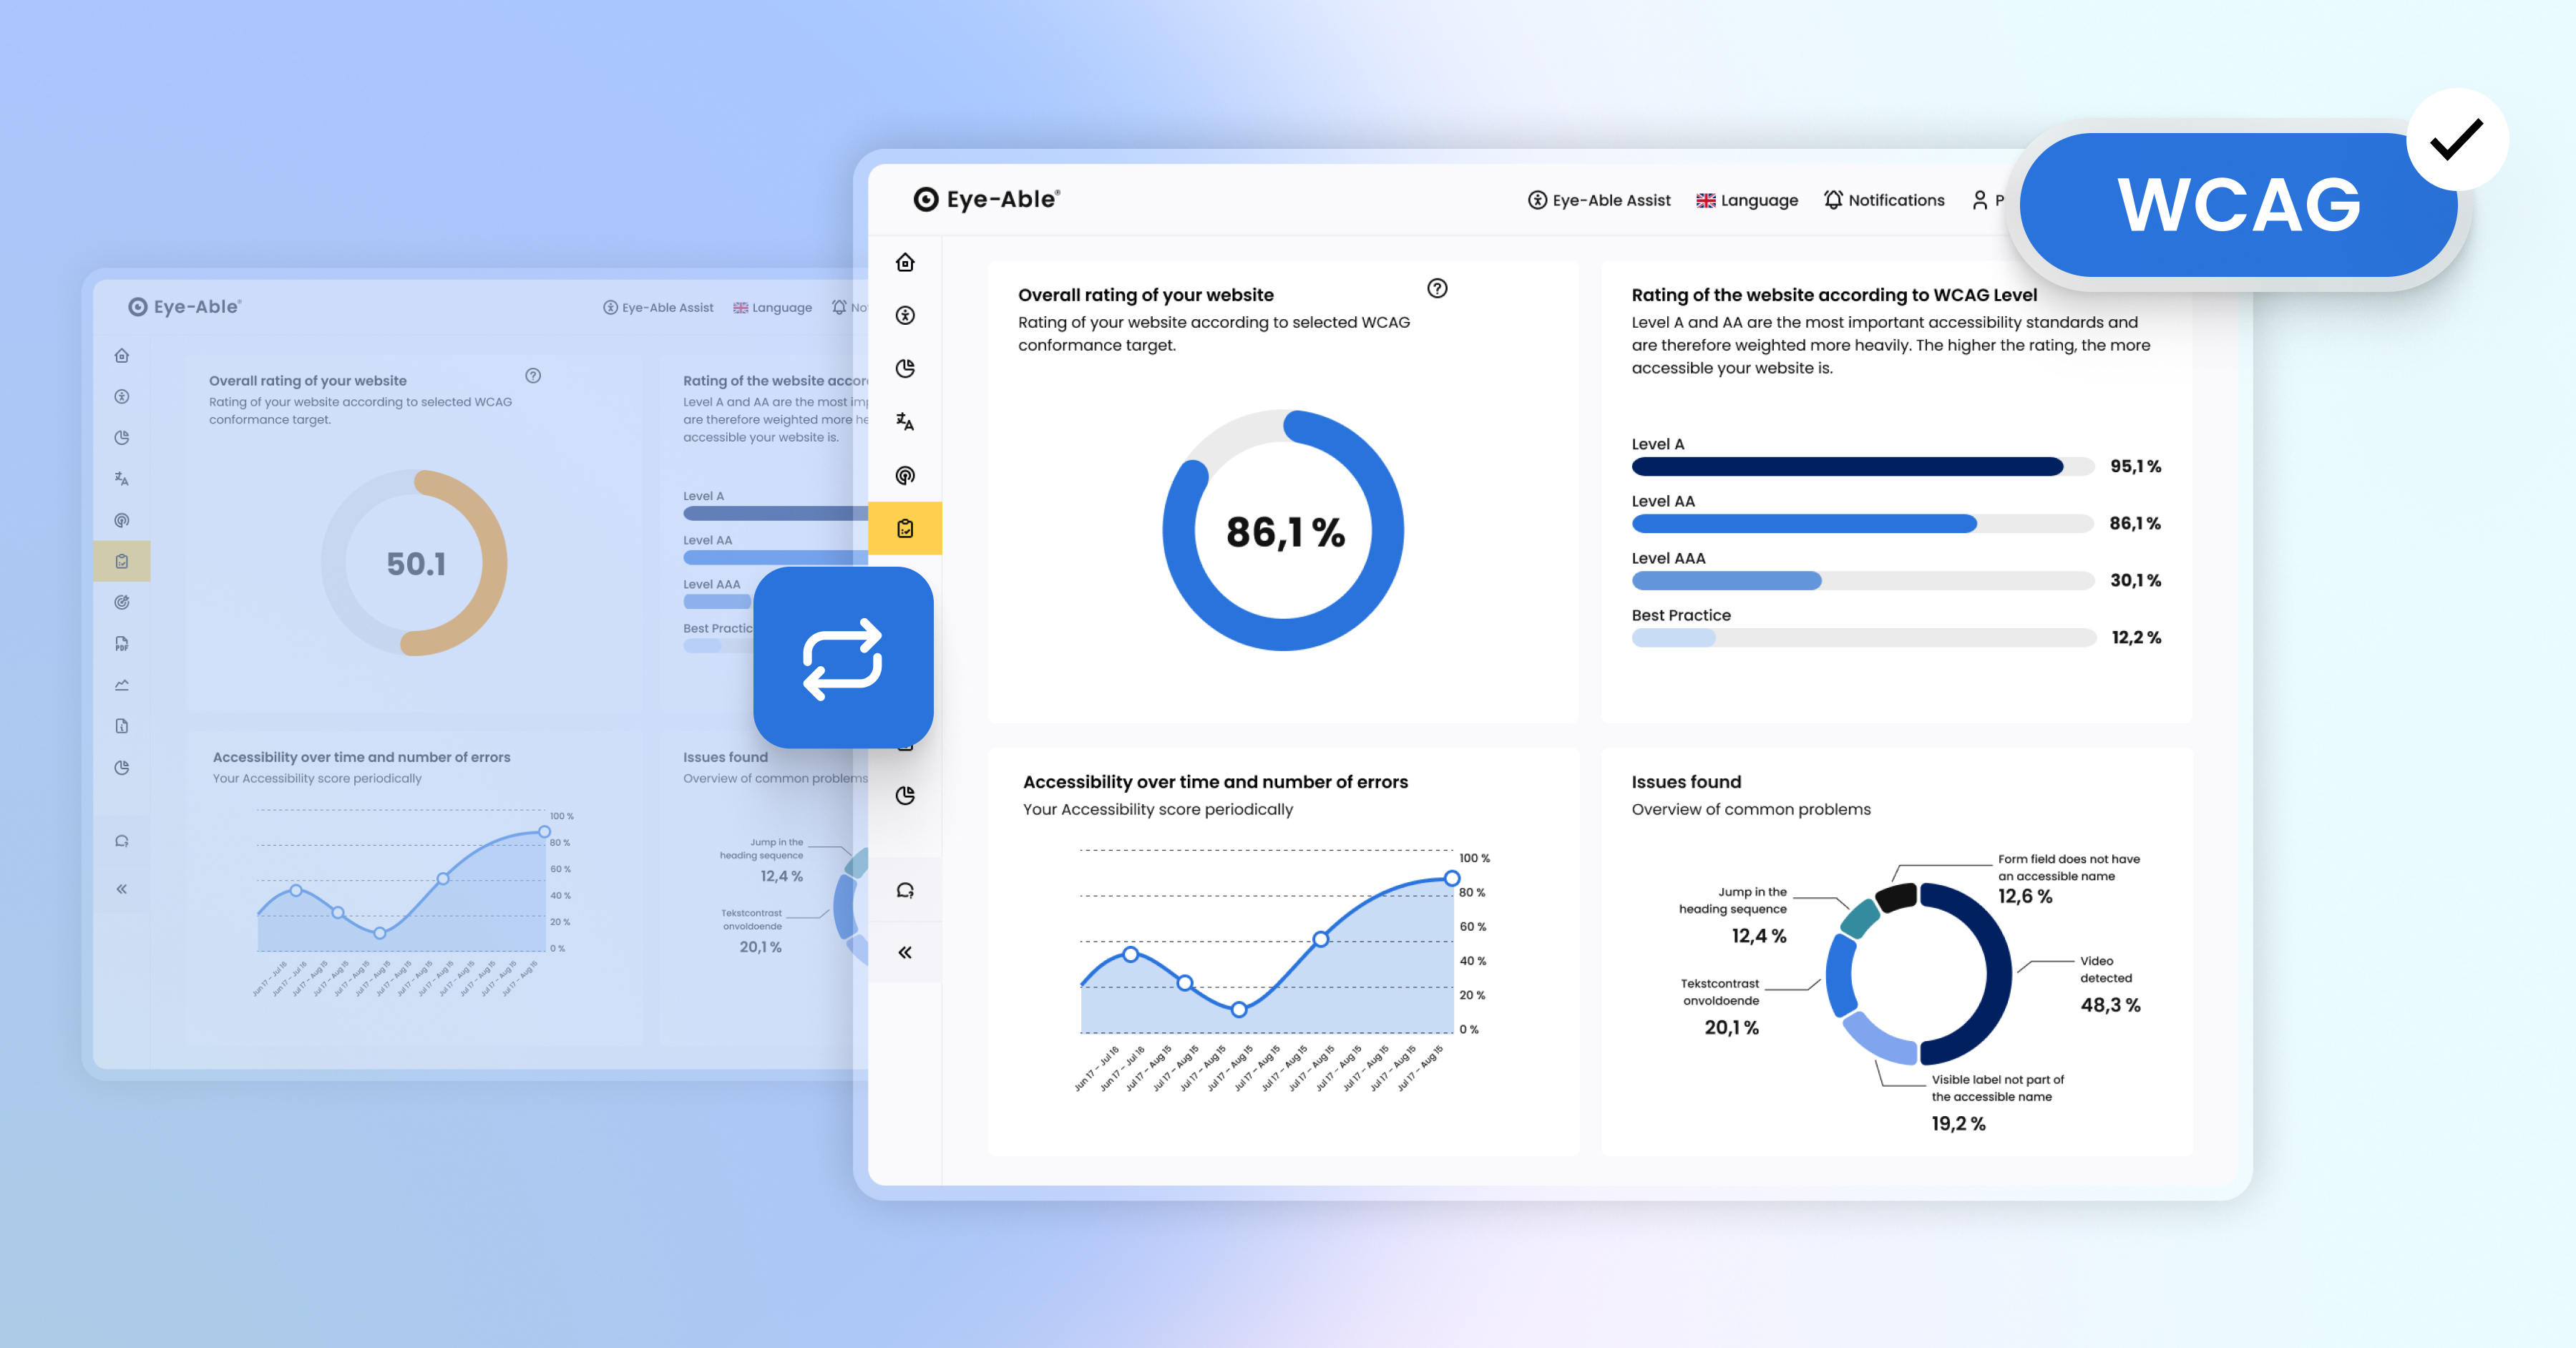This screenshot has width=2576, height=1348.
Task: Open the Home dashboard icon in sidebar
Action: point(905,263)
